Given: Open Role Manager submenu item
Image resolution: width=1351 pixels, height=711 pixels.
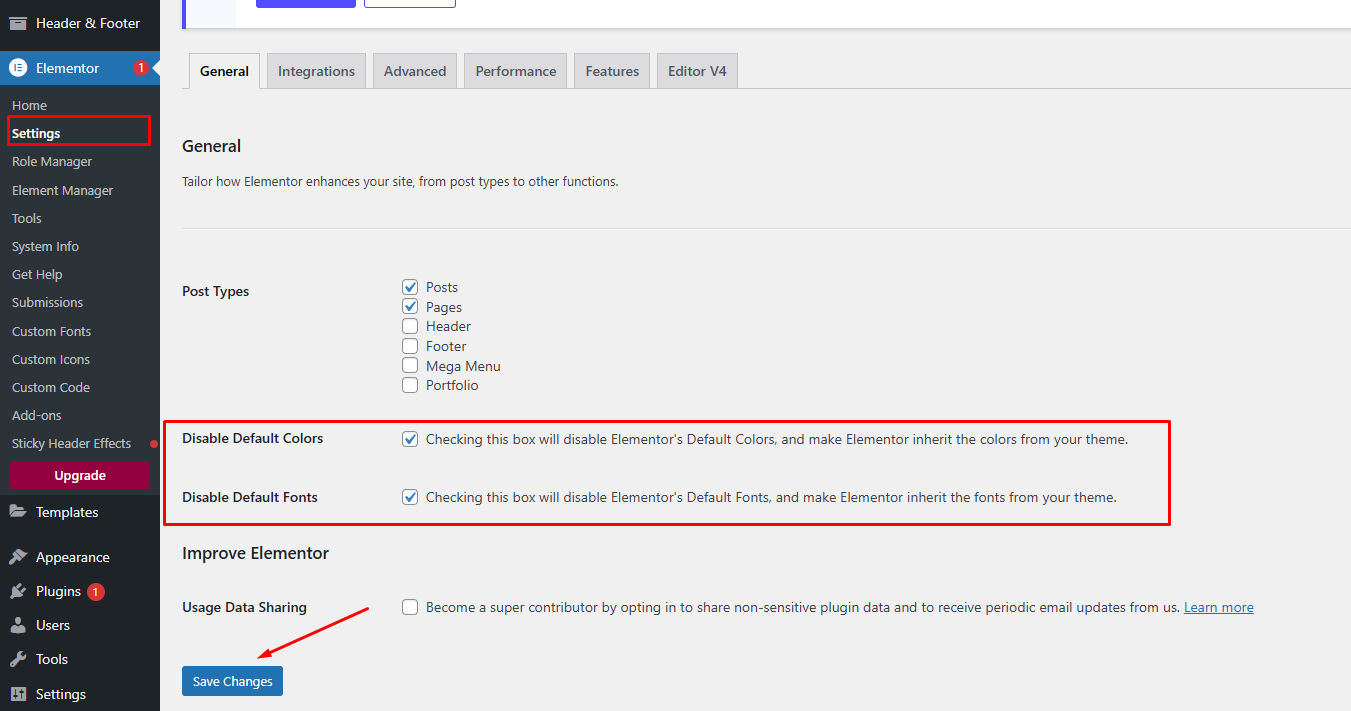Looking at the screenshot, I should pos(52,161).
